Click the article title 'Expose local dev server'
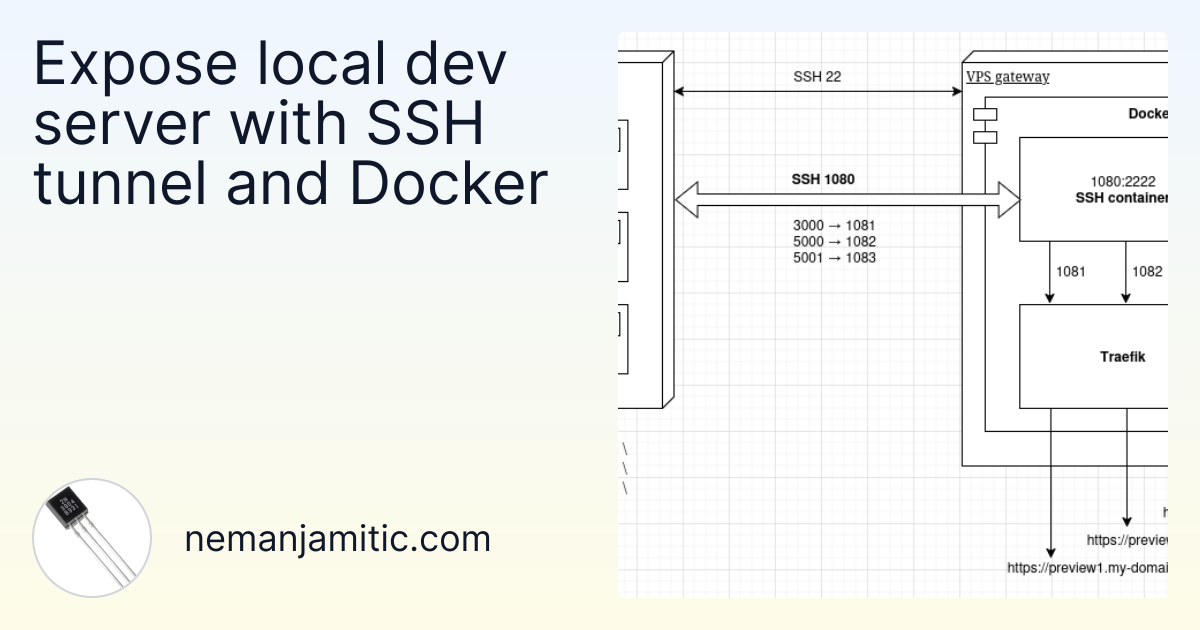 point(291,124)
